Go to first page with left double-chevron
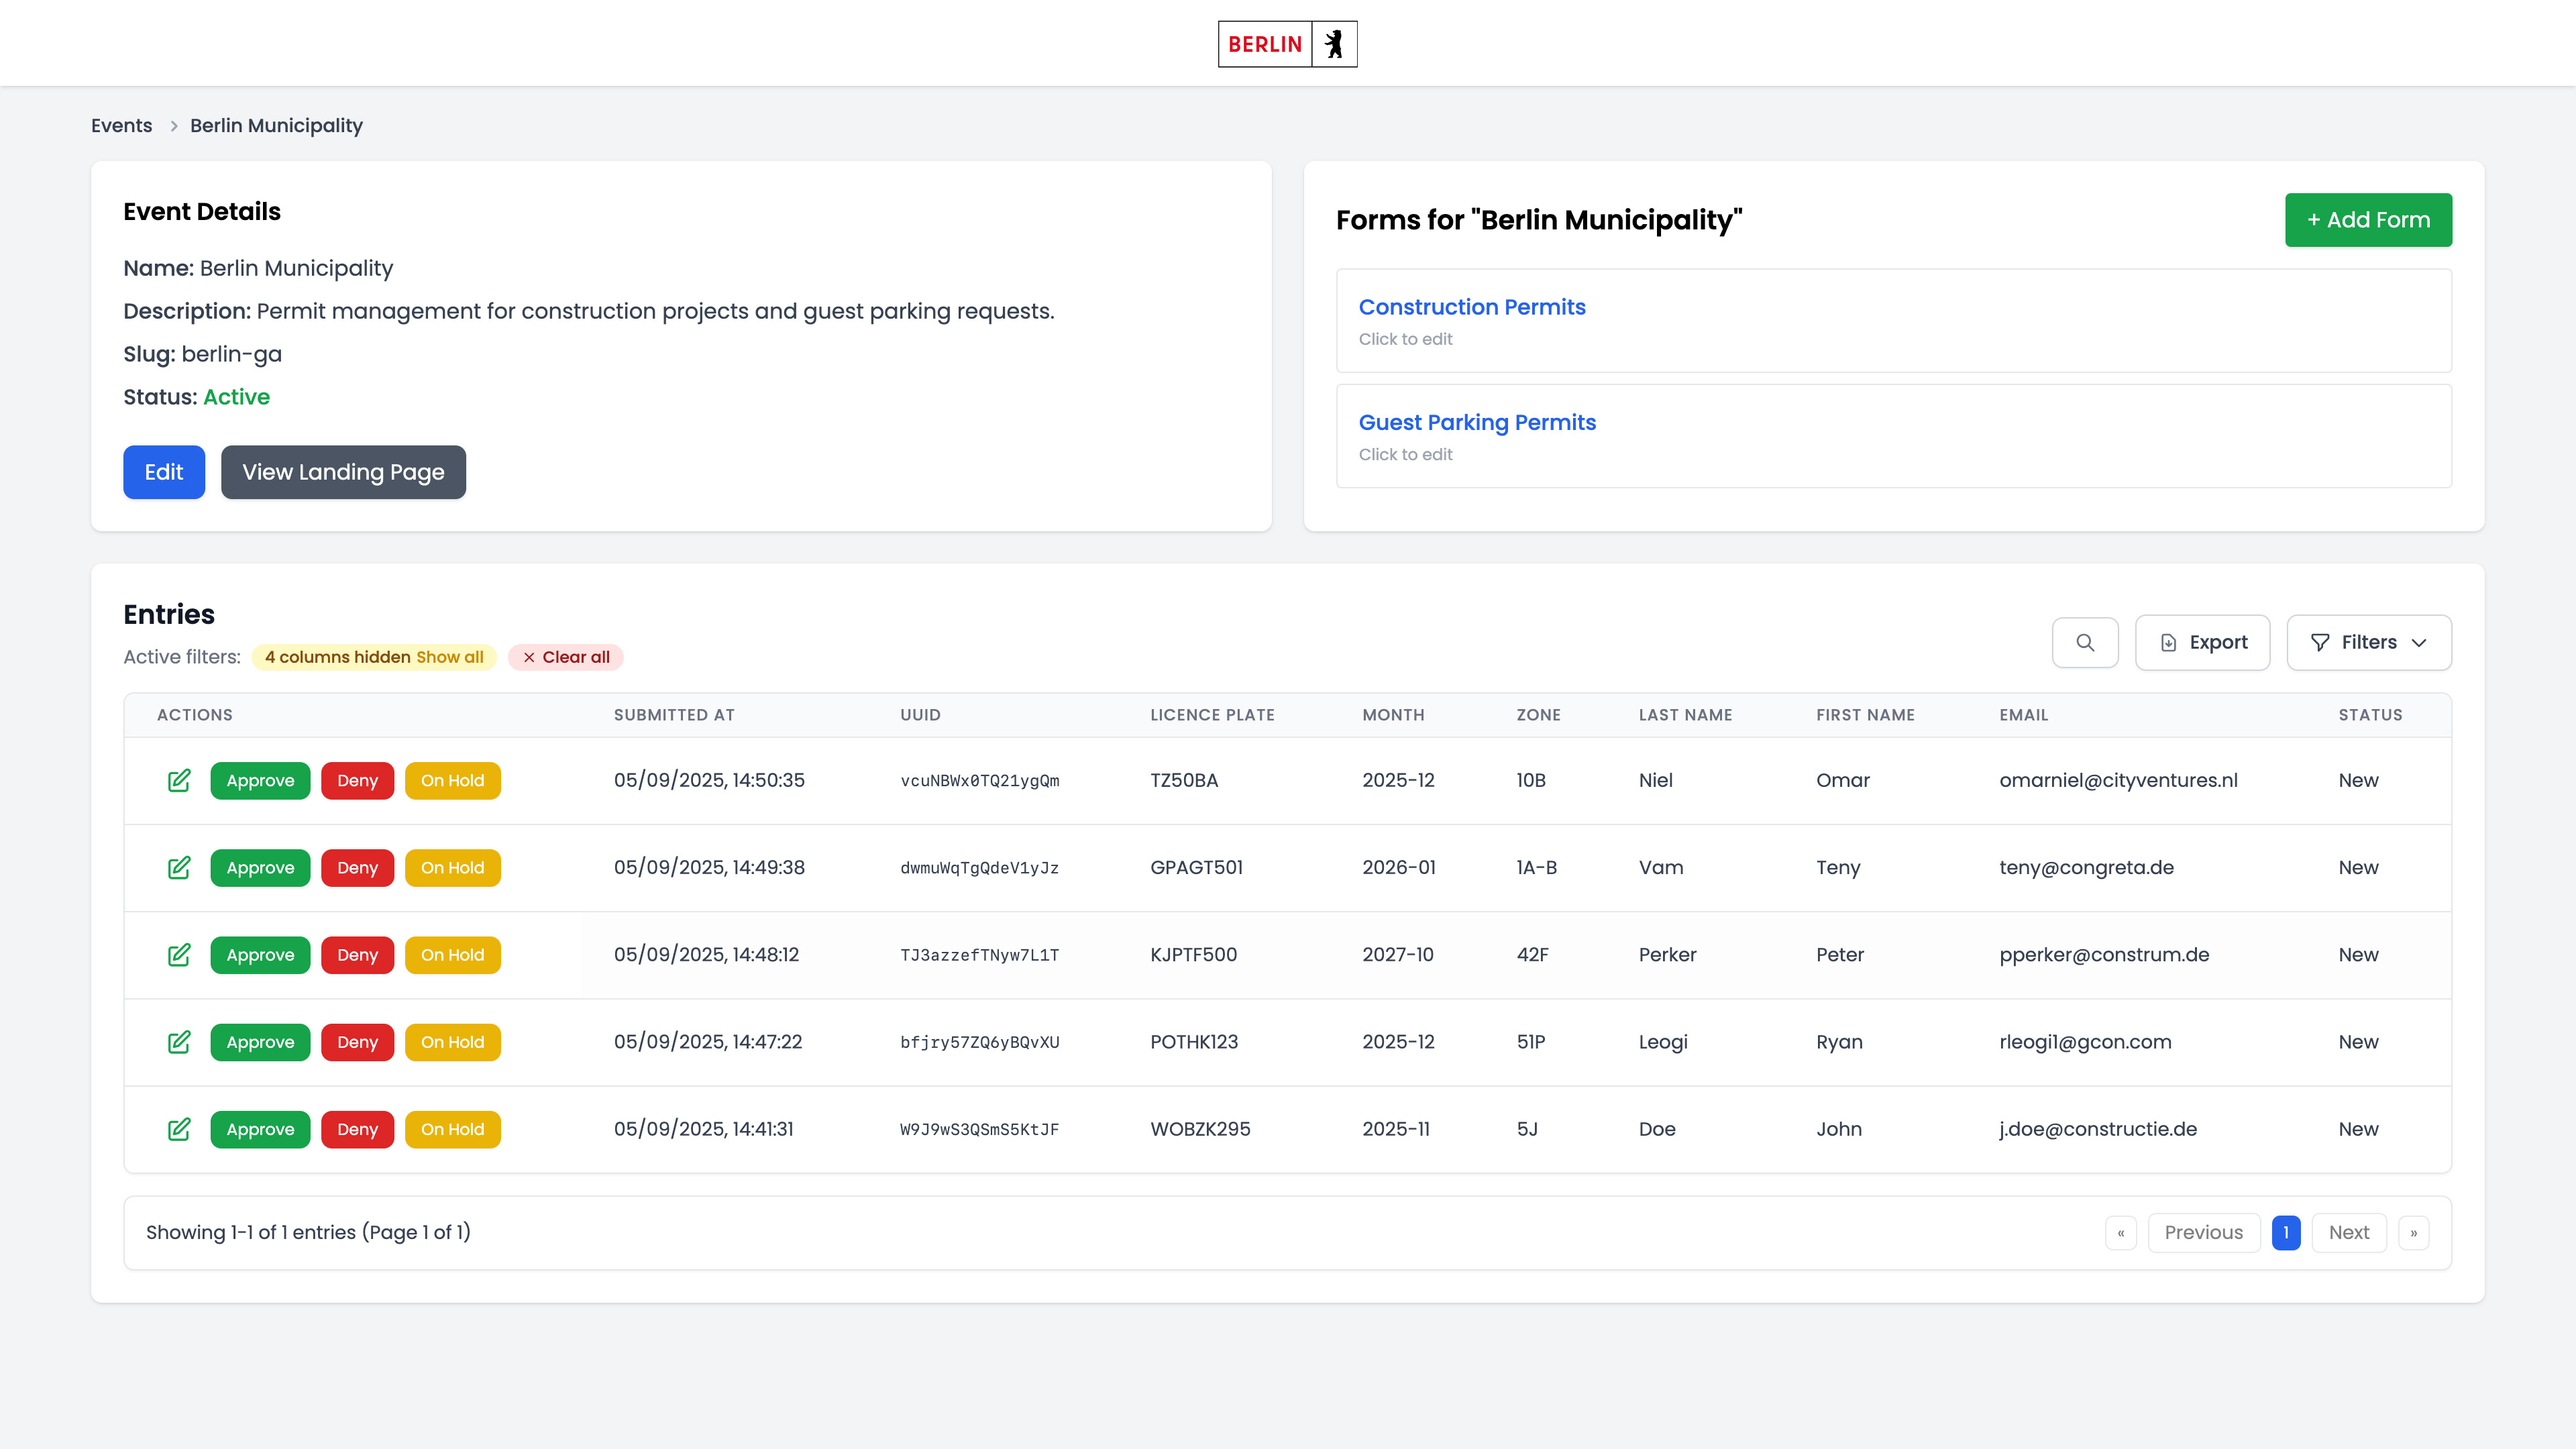 [2121, 1232]
